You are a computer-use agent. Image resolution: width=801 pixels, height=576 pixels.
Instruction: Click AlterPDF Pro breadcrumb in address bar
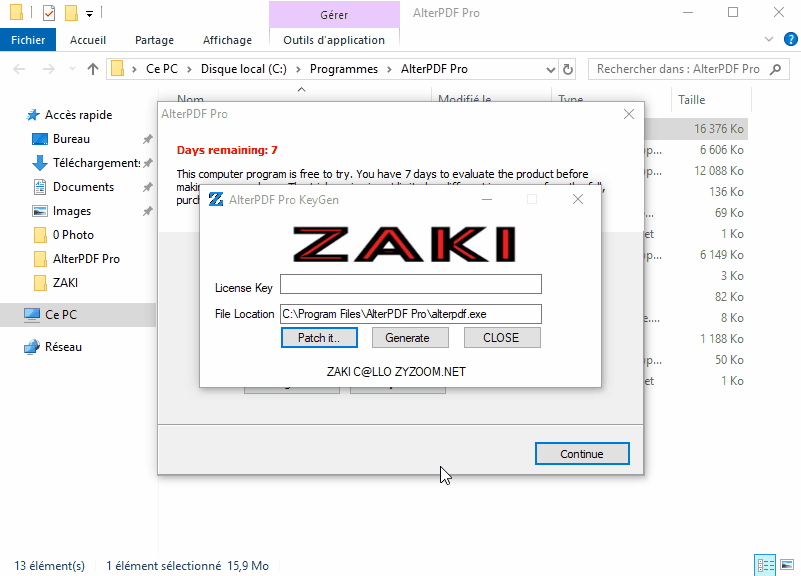434,69
